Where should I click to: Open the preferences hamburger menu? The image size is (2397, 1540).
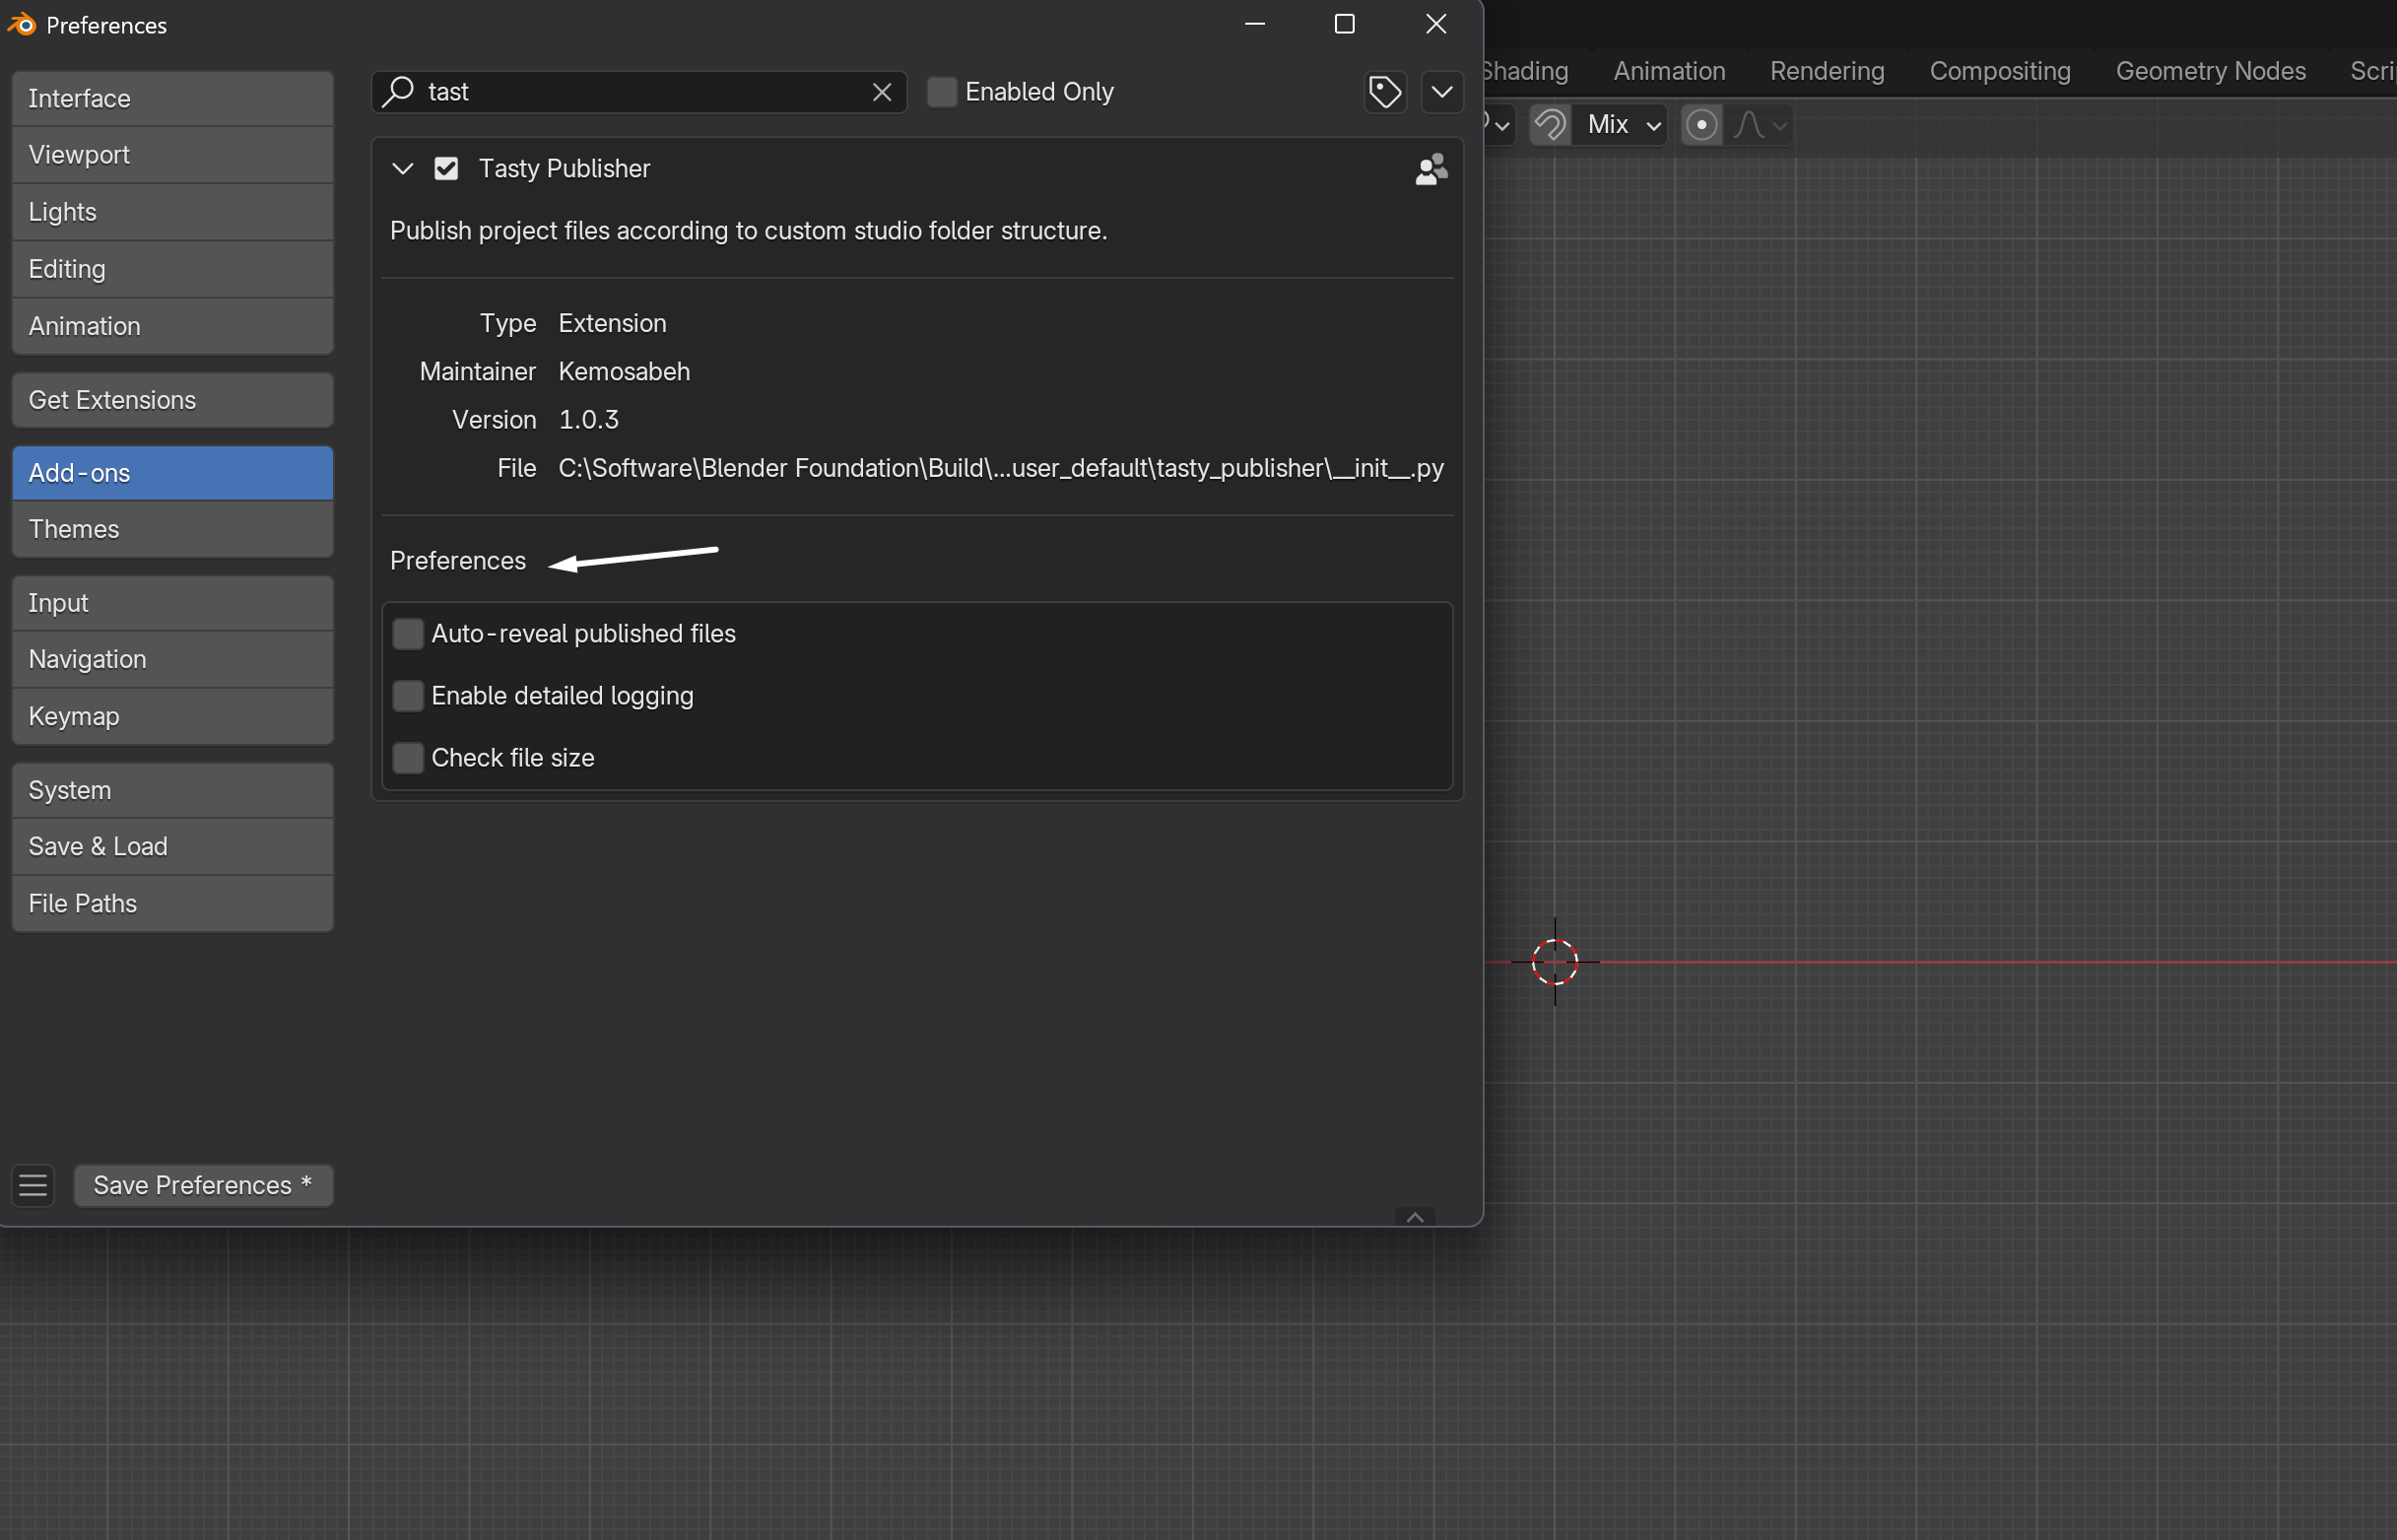click(x=33, y=1185)
